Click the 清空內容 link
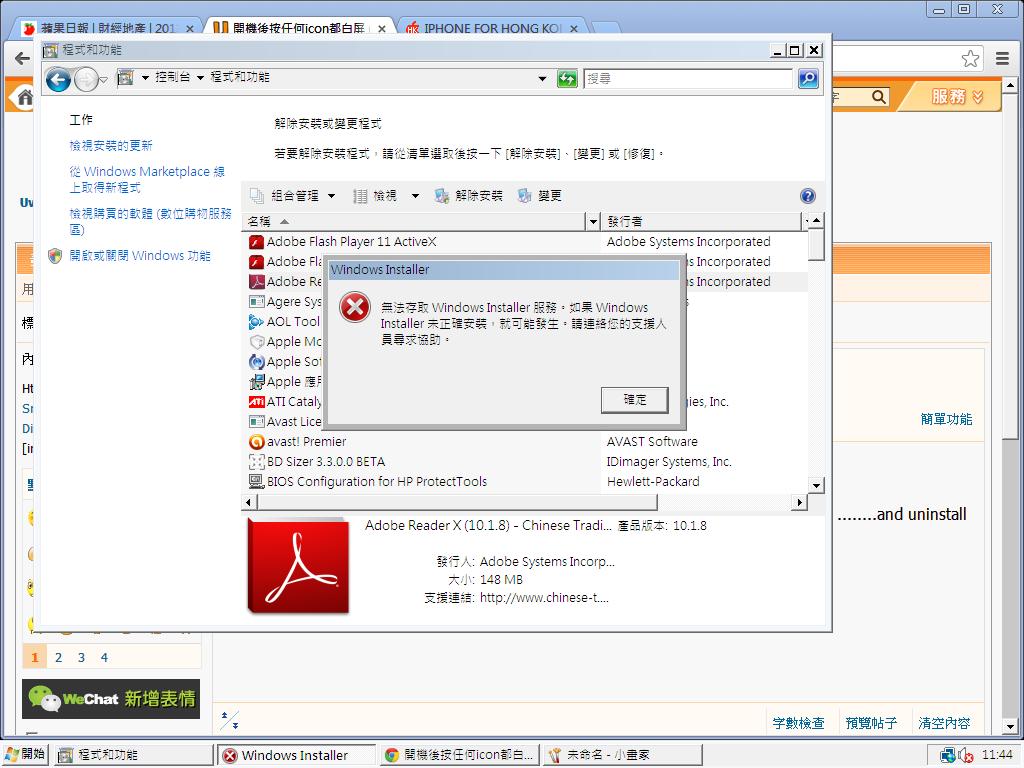The width and height of the screenshot is (1024, 768). tap(944, 723)
